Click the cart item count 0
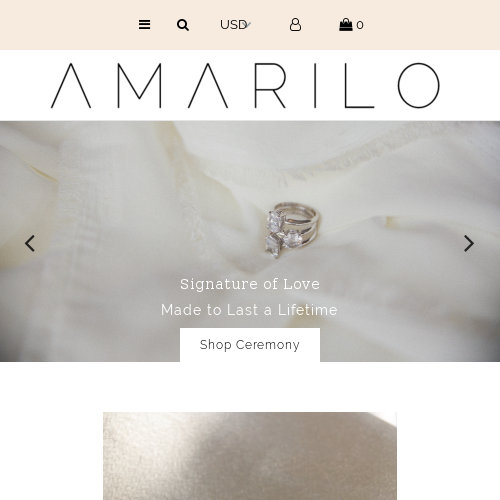This screenshot has width=500, height=500. point(360,25)
